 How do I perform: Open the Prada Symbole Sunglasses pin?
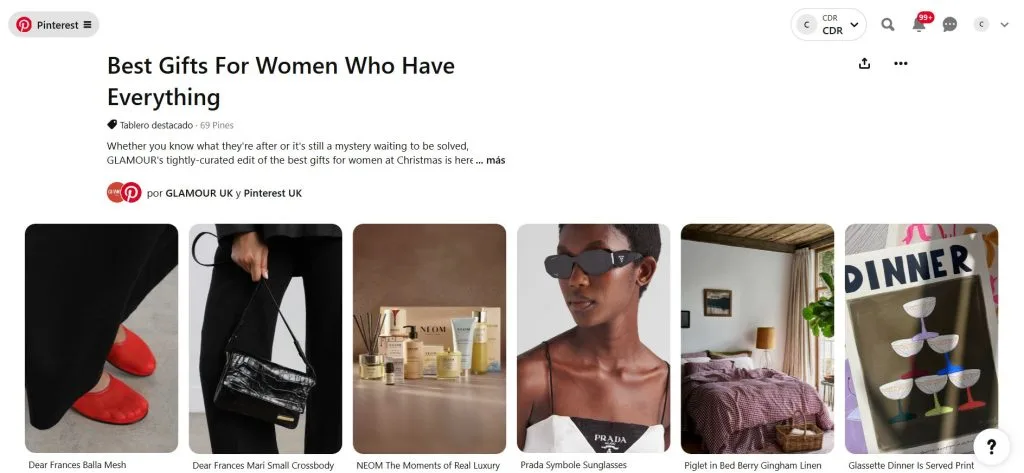tap(593, 338)
